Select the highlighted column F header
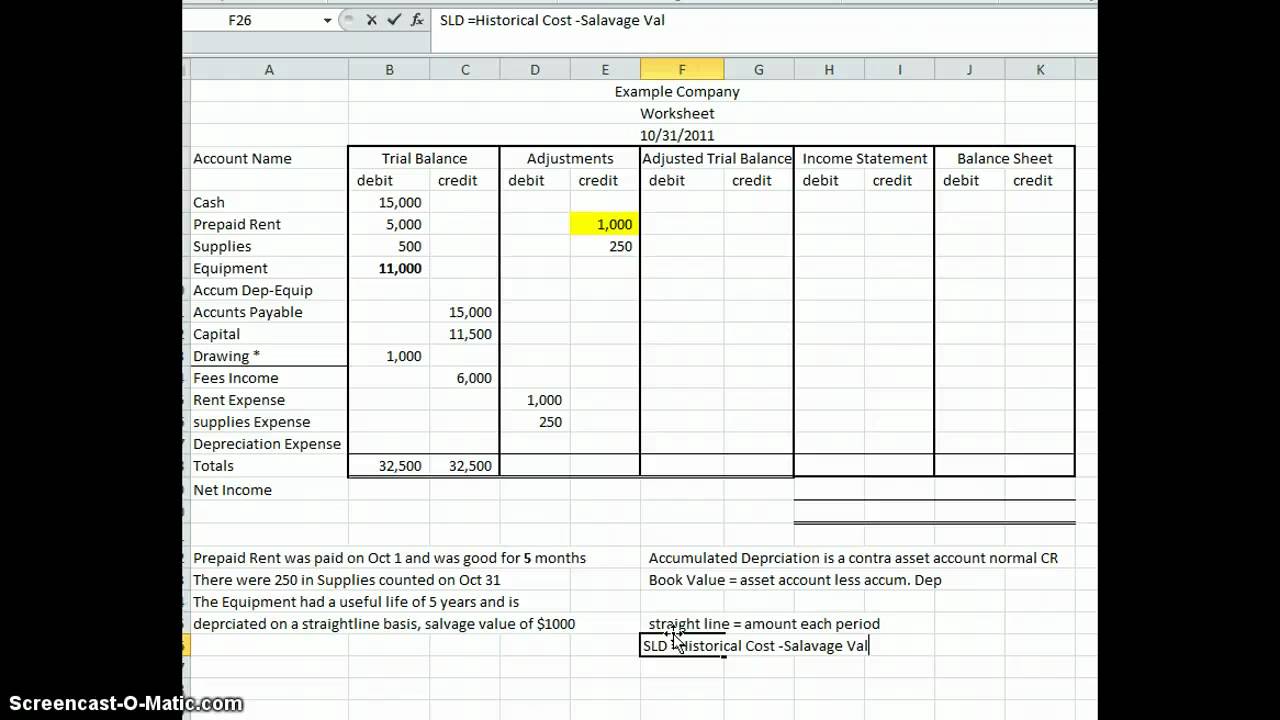Screen dimensions: 1280x720 (x=682, y=68)
